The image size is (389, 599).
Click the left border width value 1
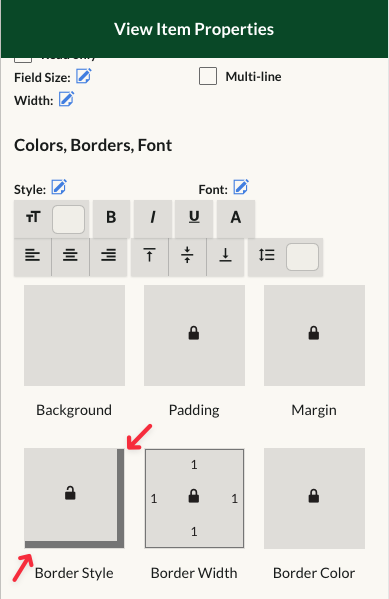tap(154, 499)
